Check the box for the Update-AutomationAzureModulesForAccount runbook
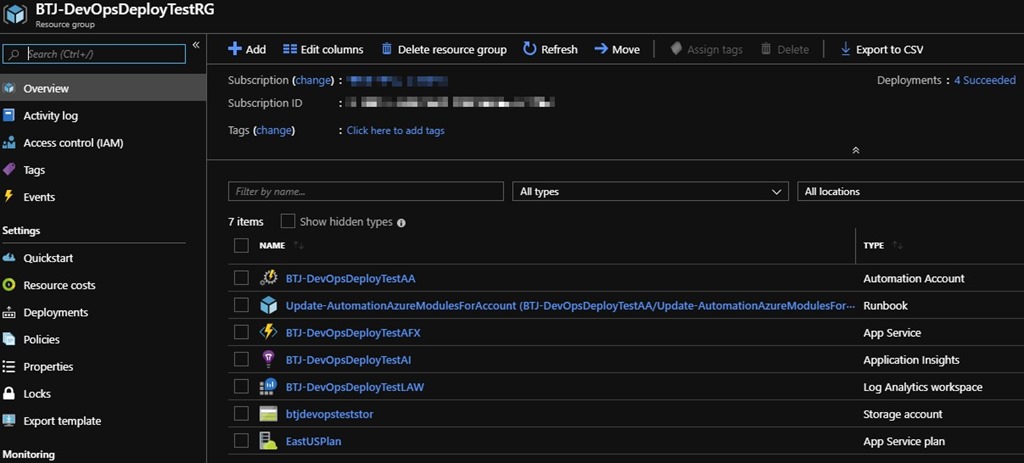 [x=242, y=305]
